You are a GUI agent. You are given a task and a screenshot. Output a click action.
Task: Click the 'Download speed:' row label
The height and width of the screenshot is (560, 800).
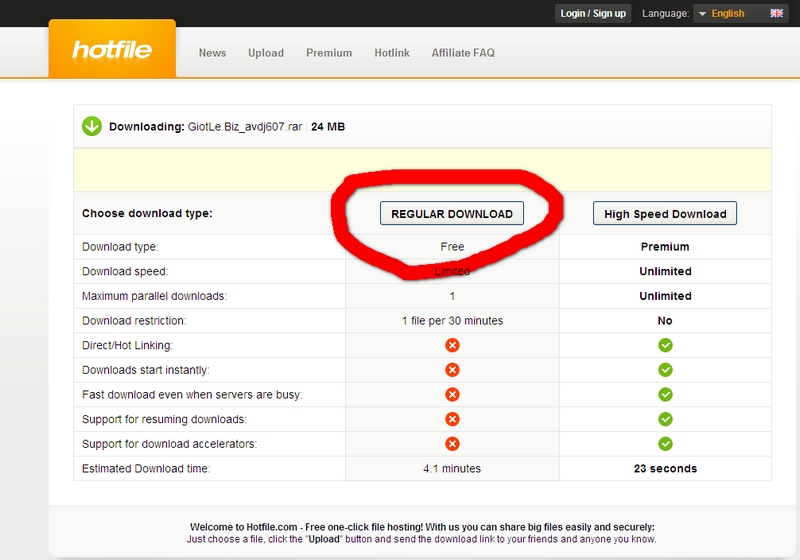[125, 271]
